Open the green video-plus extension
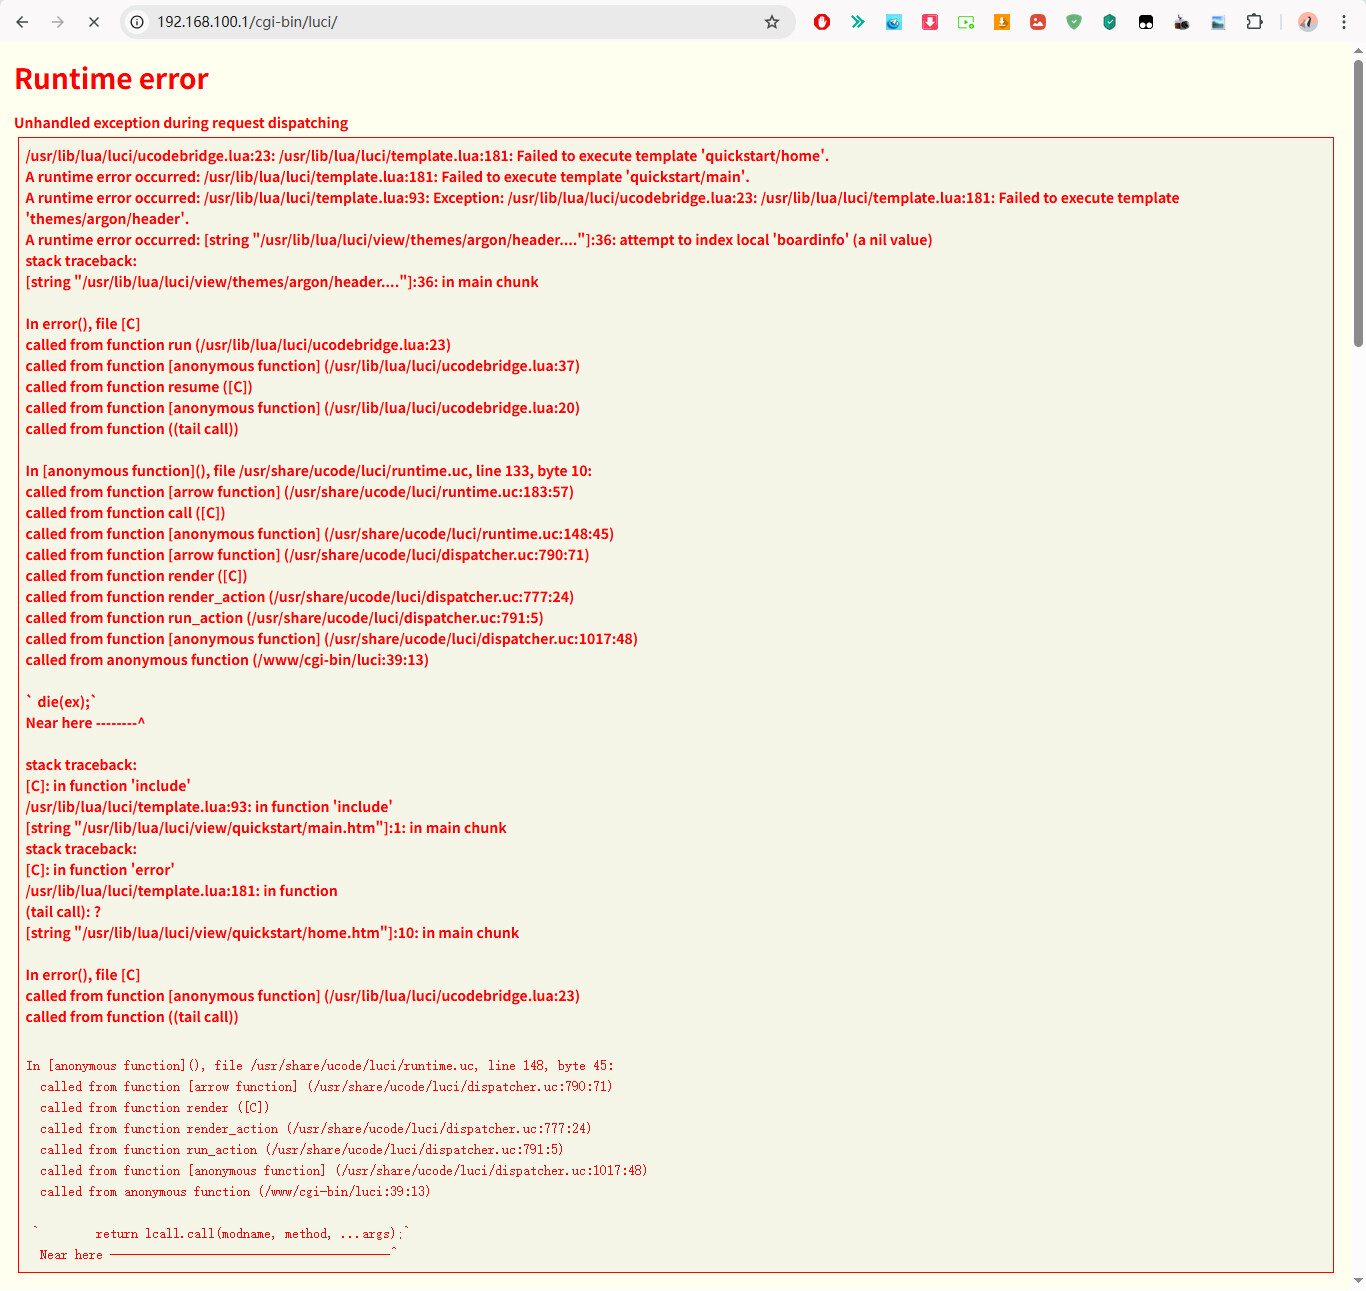The image size is (1366, 1291). [x=966, y=22]
